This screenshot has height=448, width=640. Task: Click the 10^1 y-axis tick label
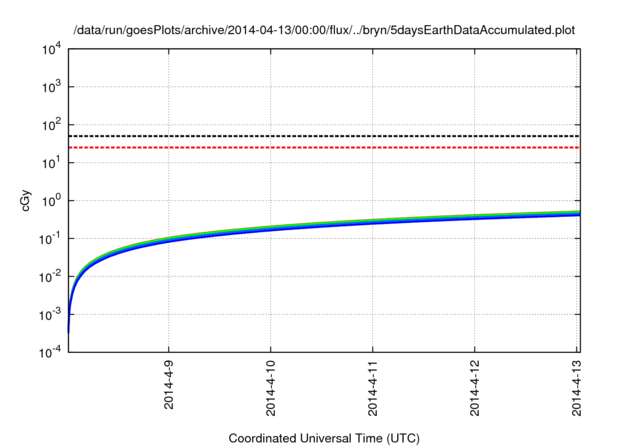52,163
